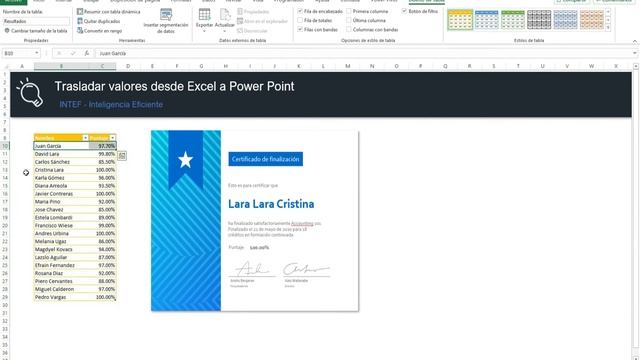This screenshot has width=640, height=360.
Task: Select cell Cristina Lara
Action: [x=61, y=170]
